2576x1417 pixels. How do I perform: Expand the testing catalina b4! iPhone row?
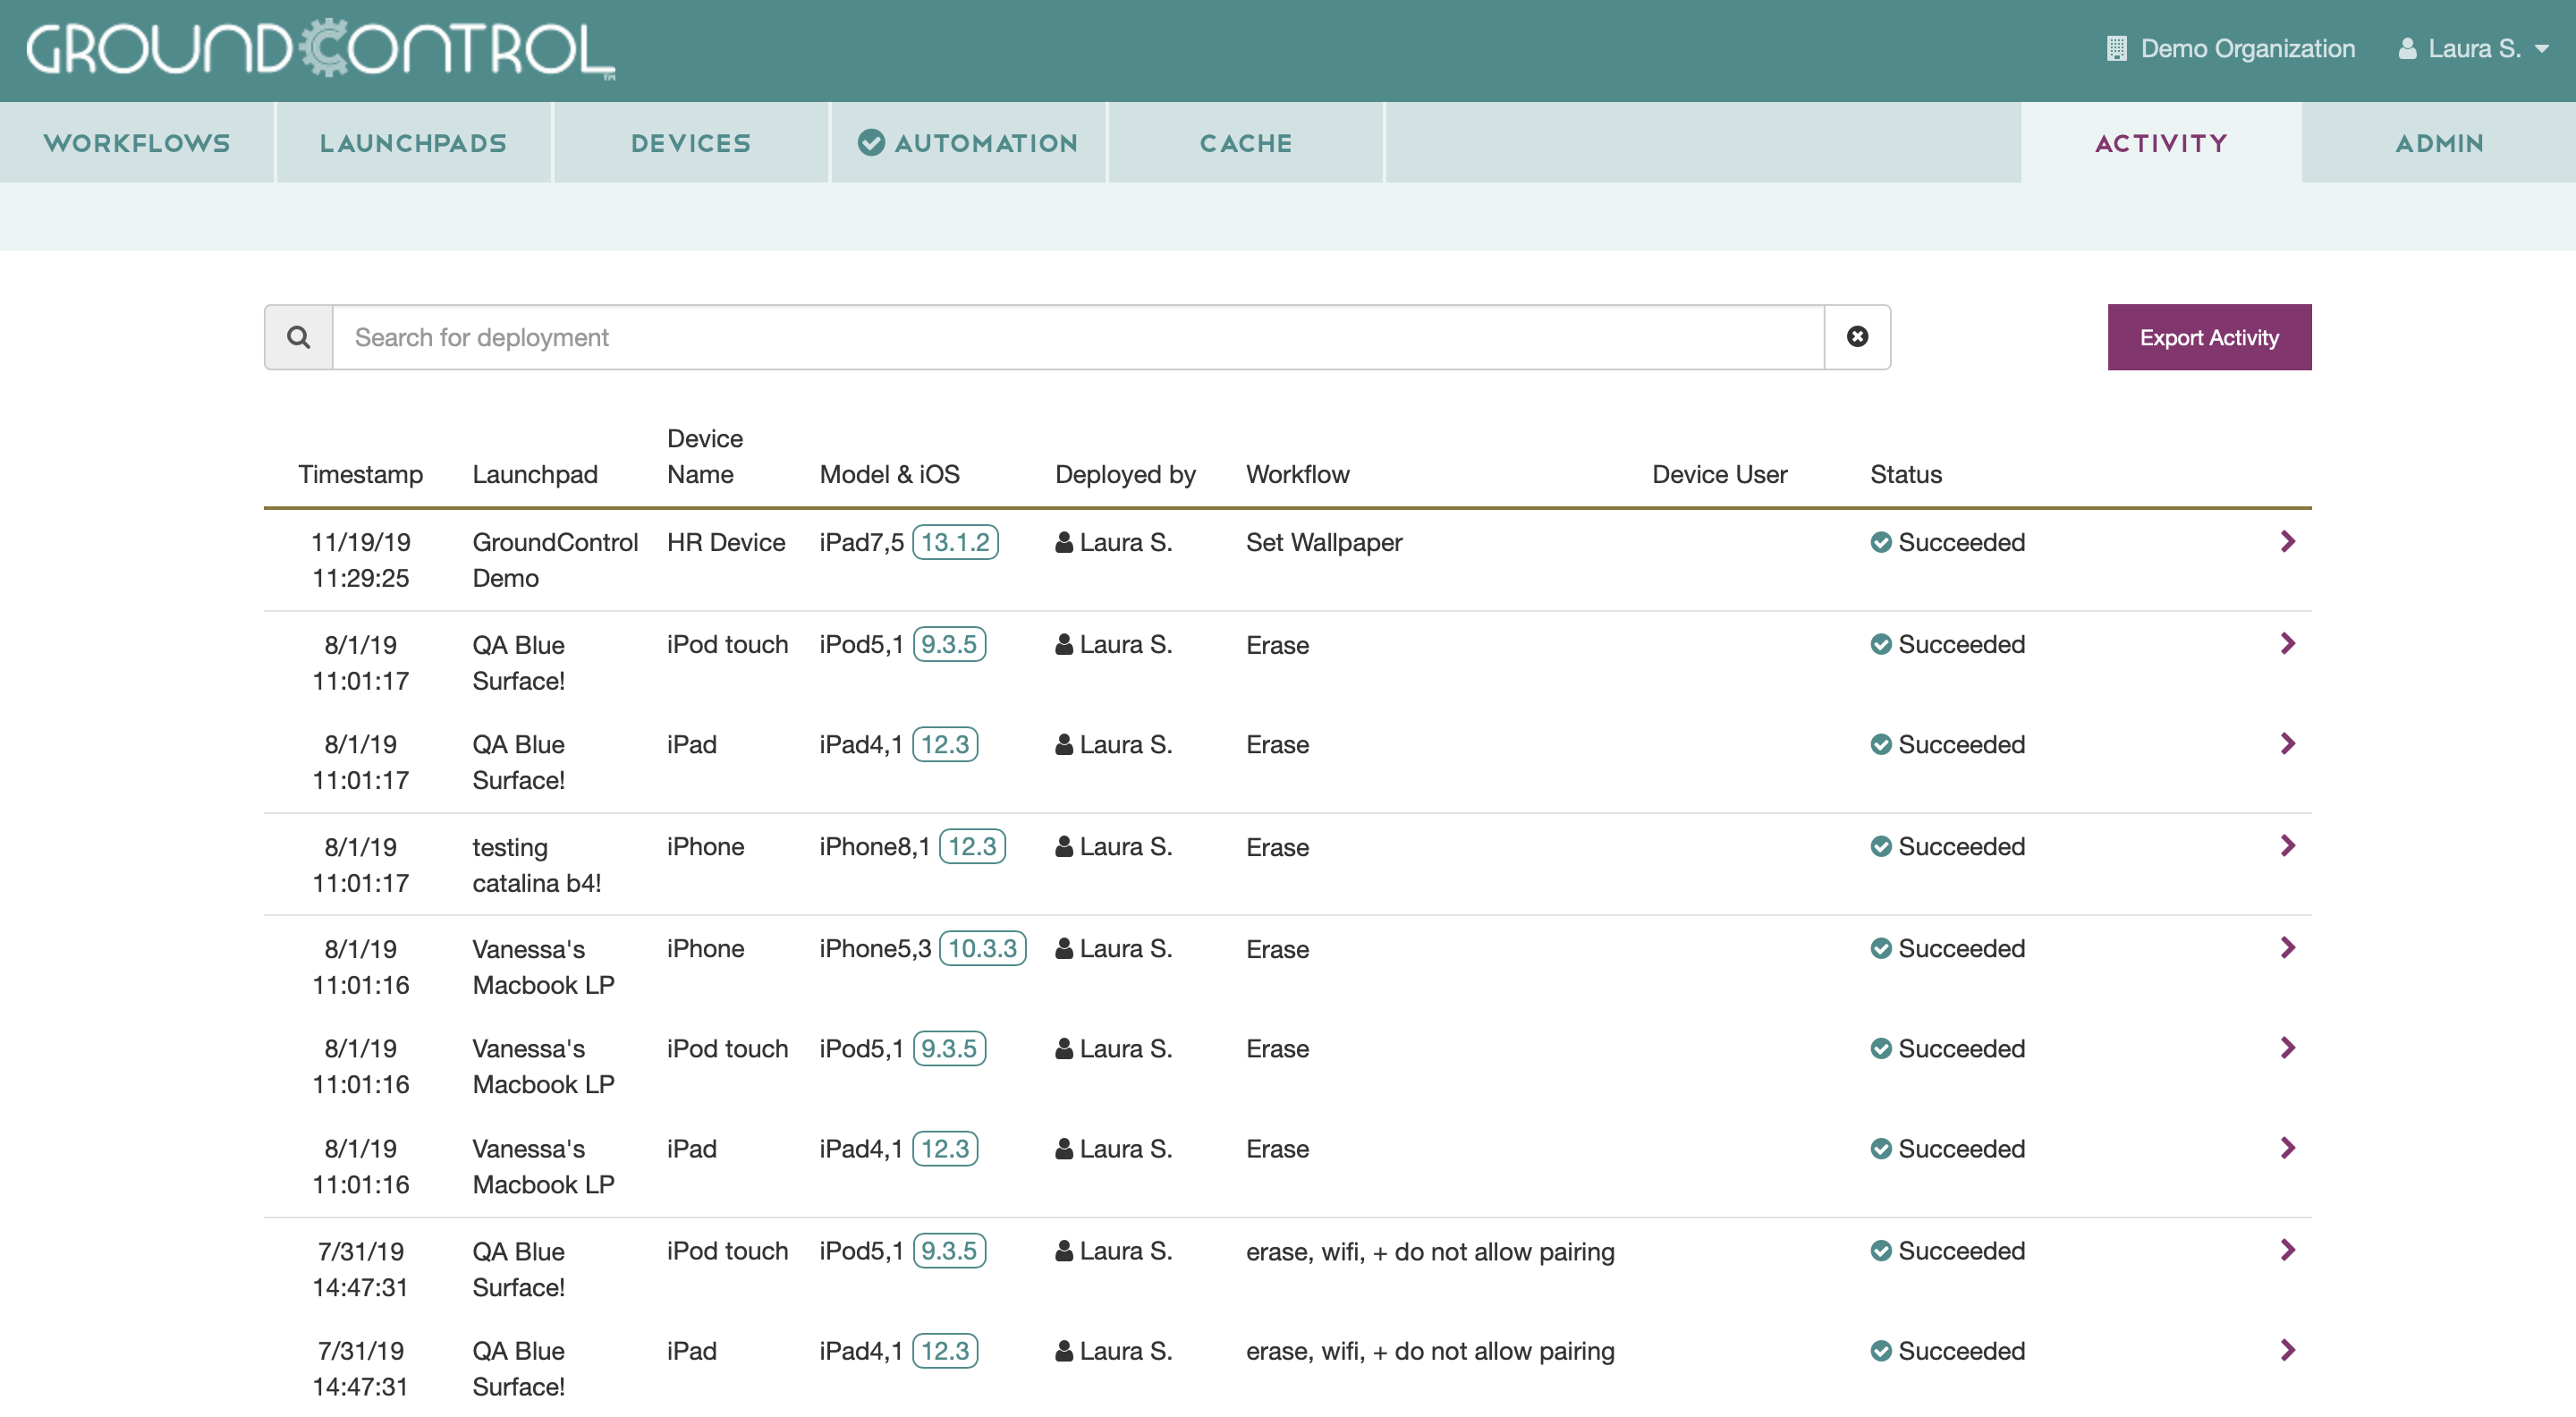point(2287,845)
